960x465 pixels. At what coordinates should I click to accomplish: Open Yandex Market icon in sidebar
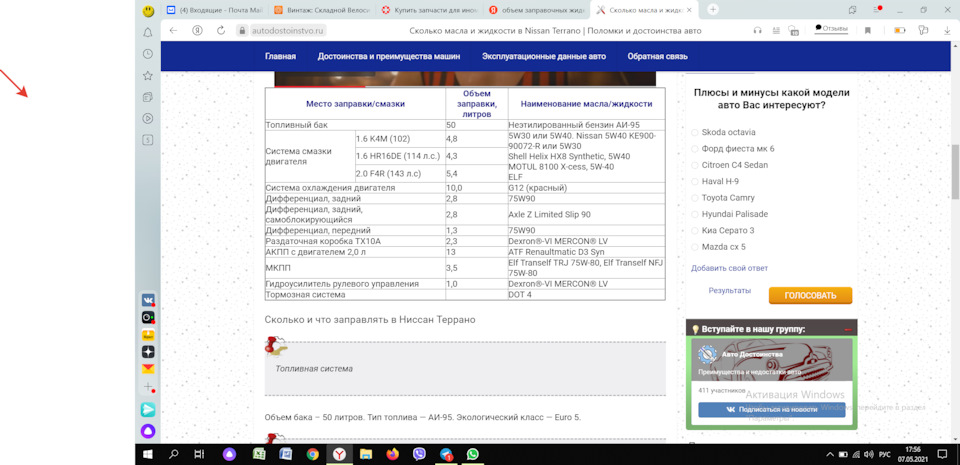148,335
